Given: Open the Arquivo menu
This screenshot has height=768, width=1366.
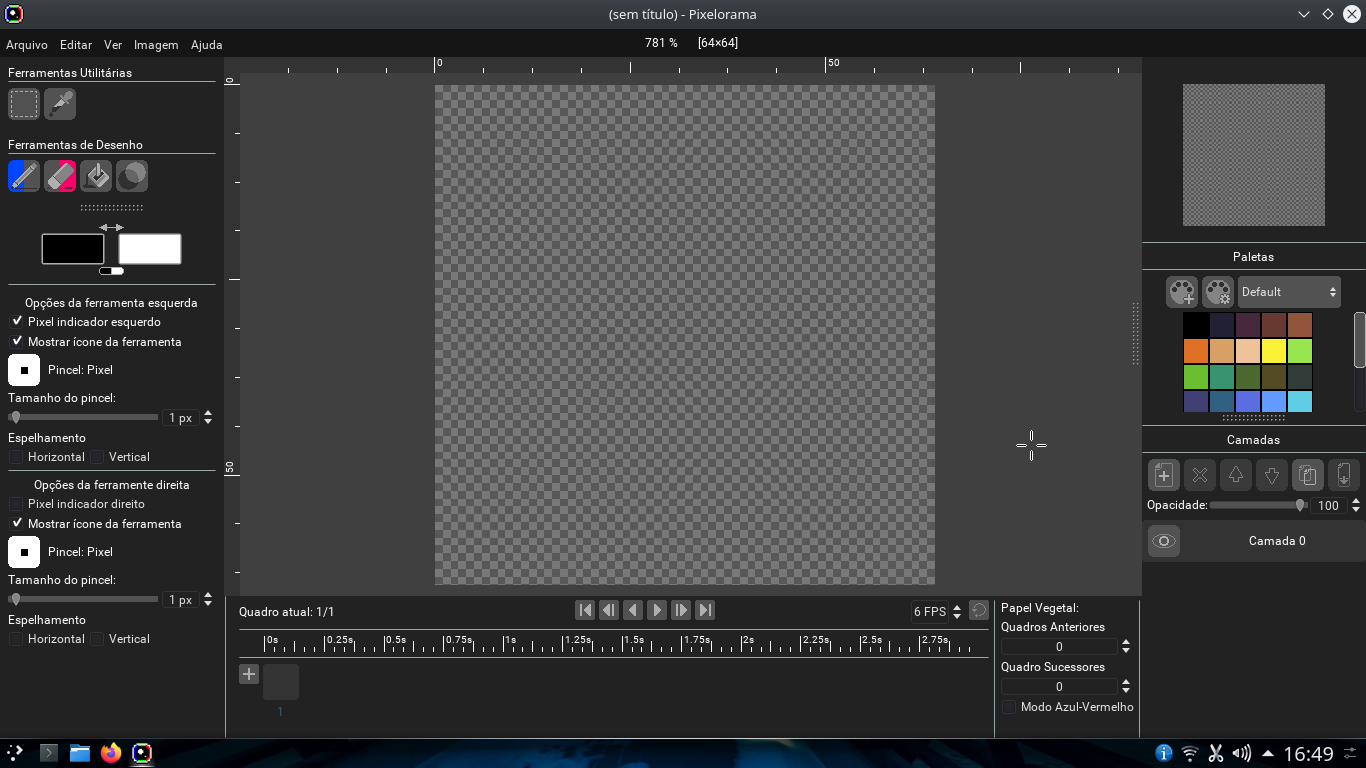Looking at the screenshot, I should [x=27, y=44].
